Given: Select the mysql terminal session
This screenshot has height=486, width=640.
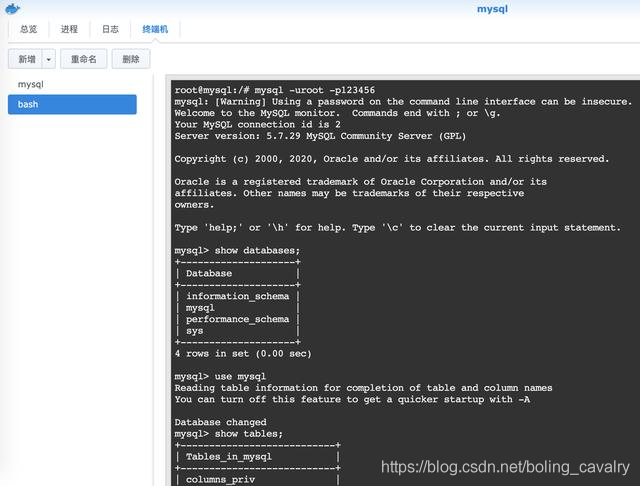Looking at the screenshot, I should [72, 84].
